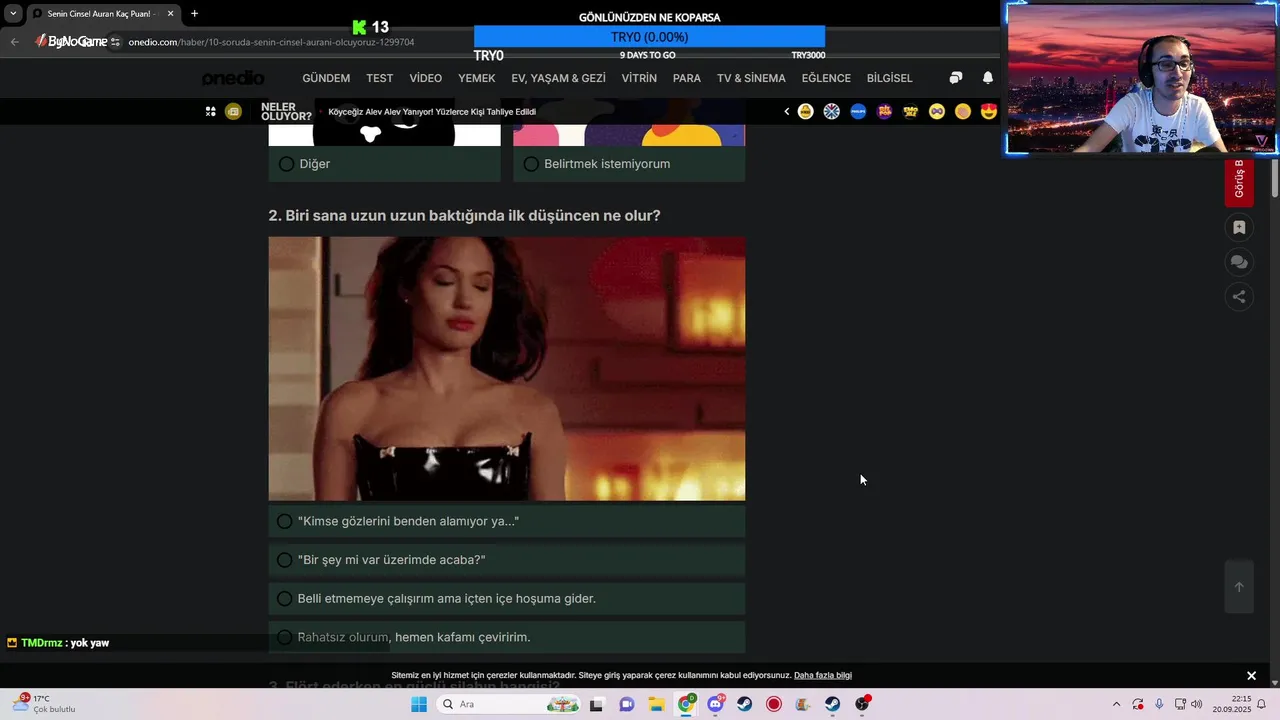Open the YEMEK menu item

pyautogui.click(x=476, y=78)
